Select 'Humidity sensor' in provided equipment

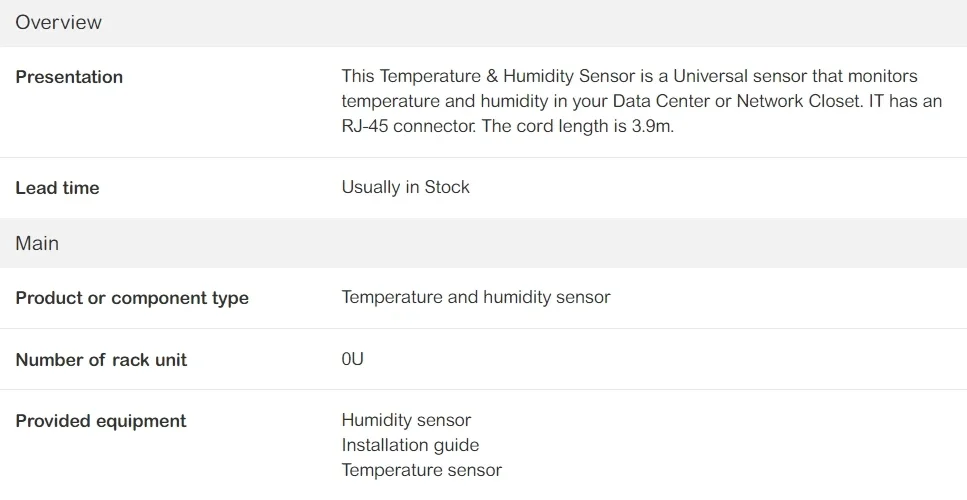(x=406, y=420)
